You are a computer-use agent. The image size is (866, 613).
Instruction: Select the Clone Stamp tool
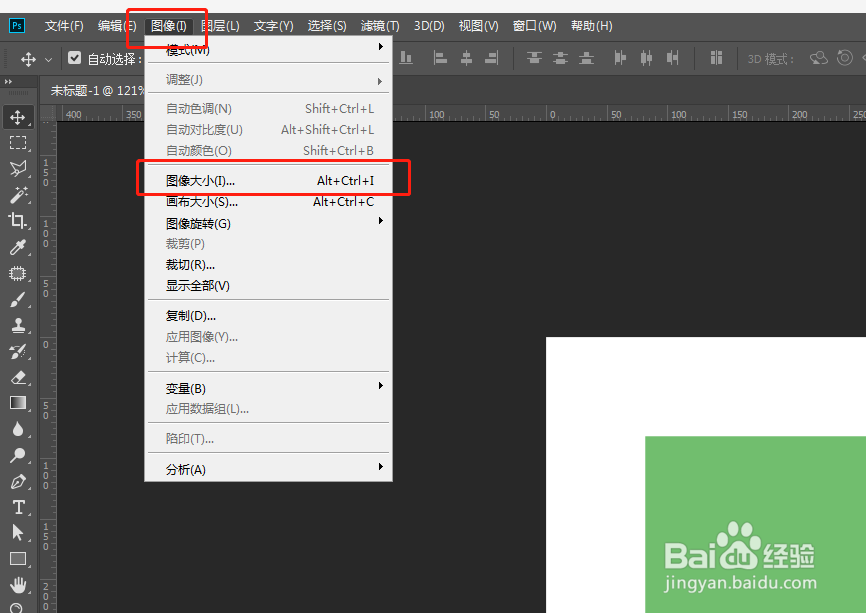18,325
